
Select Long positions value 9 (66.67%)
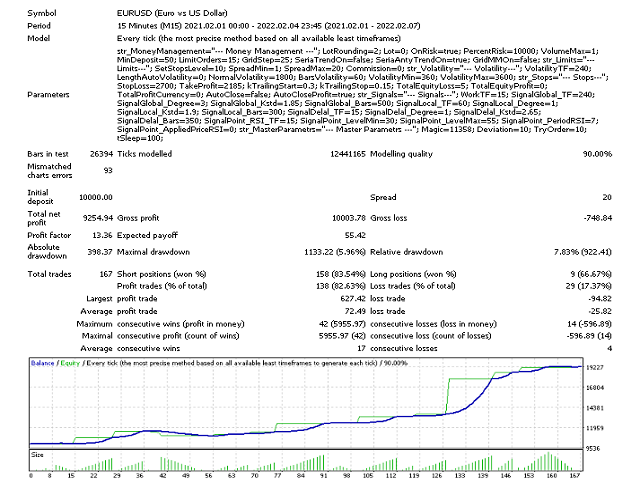[591, 274]
